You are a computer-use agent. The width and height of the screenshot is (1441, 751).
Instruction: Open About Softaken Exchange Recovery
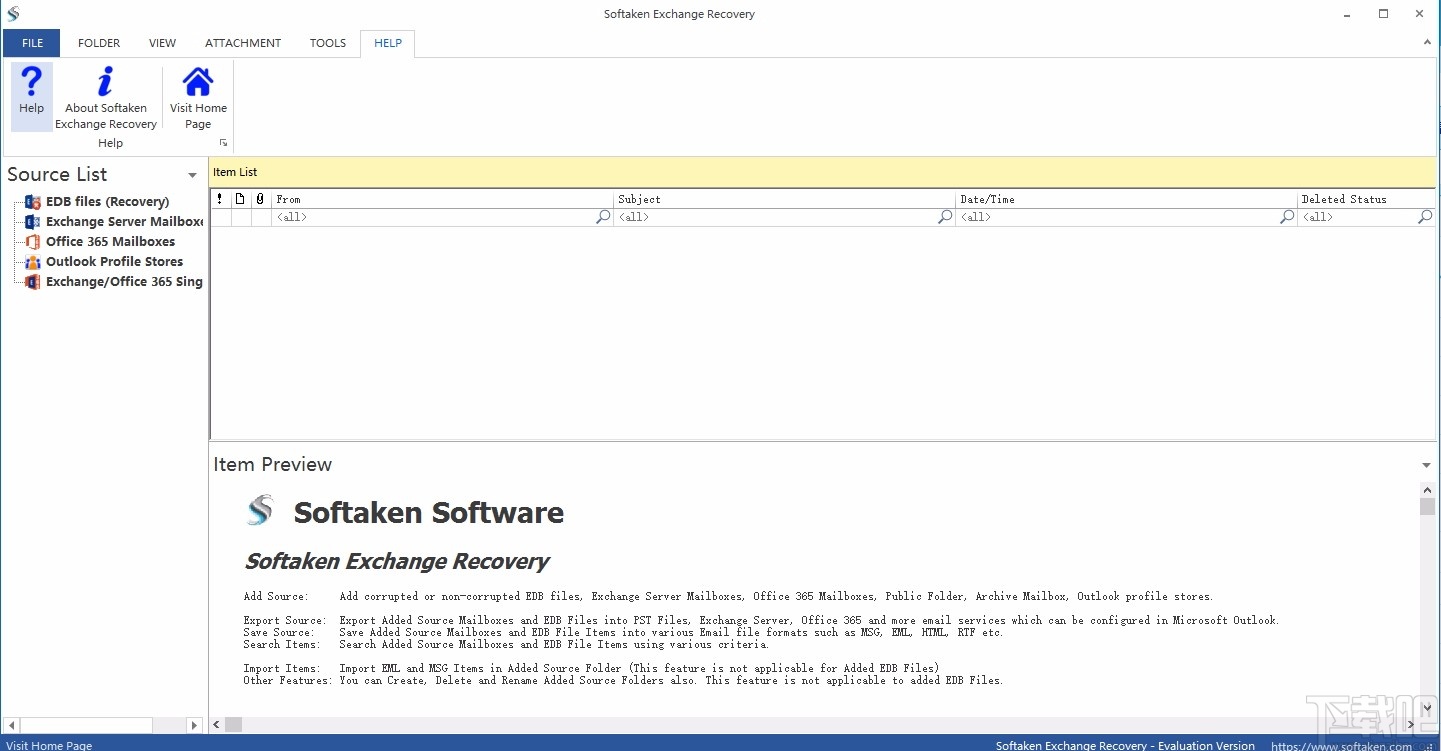click(x=106, y=81)
